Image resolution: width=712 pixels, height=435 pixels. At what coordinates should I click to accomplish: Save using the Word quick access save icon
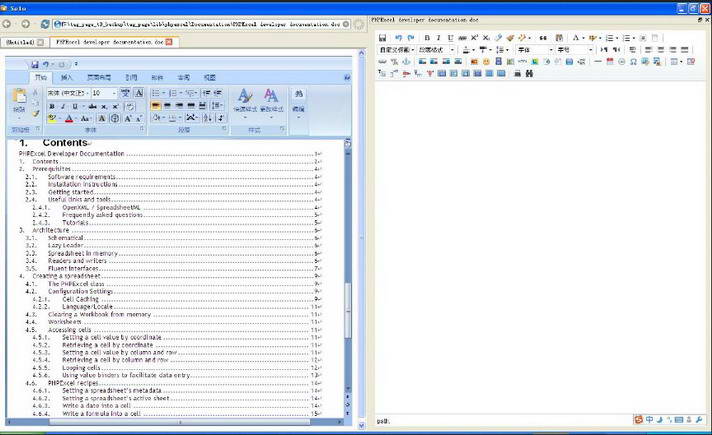pos(35,64)
